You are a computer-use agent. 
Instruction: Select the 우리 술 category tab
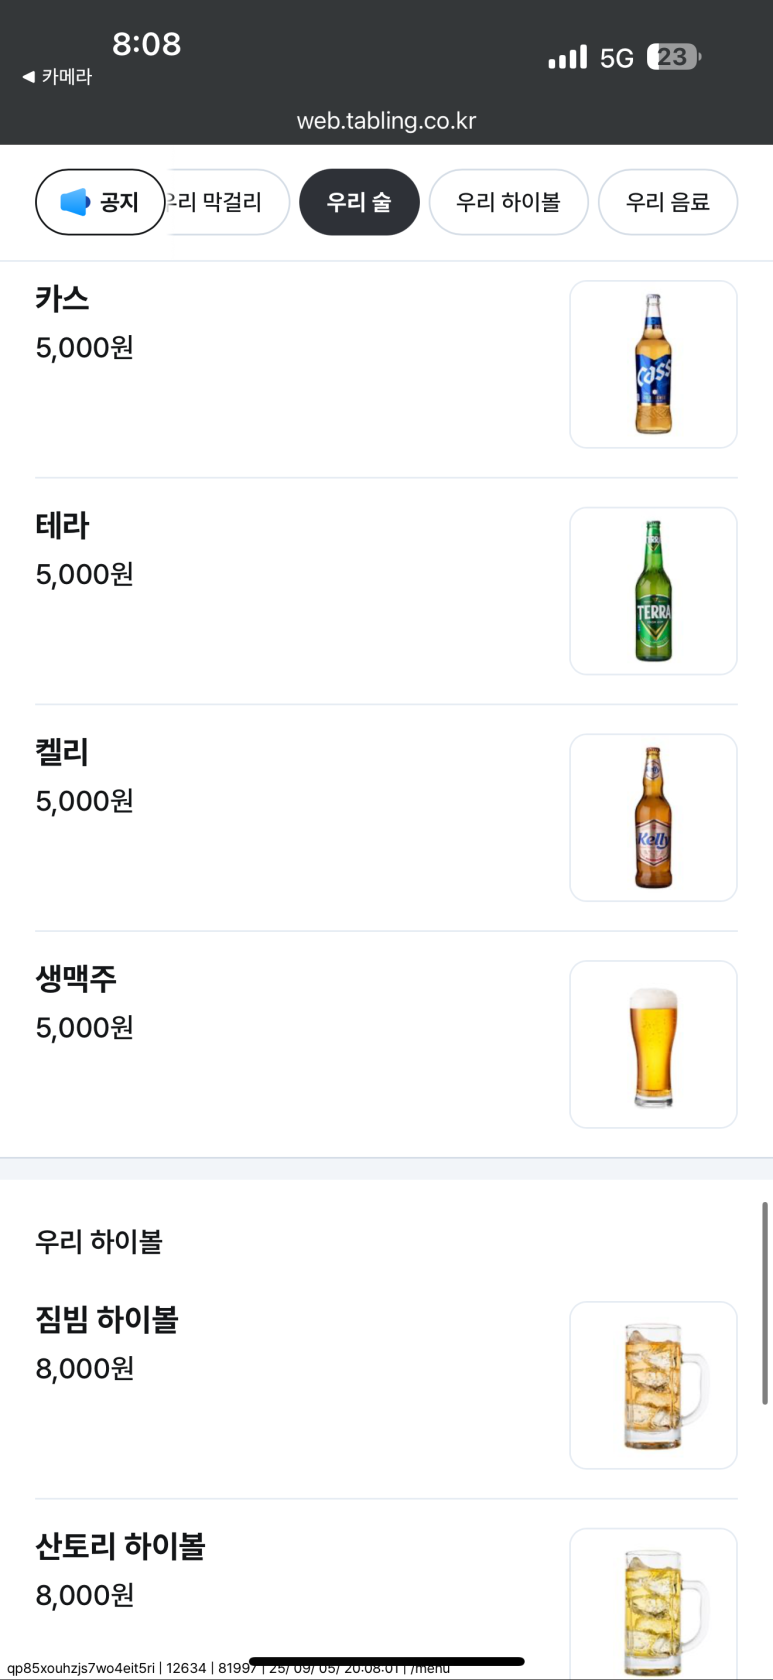pos(359,202)
